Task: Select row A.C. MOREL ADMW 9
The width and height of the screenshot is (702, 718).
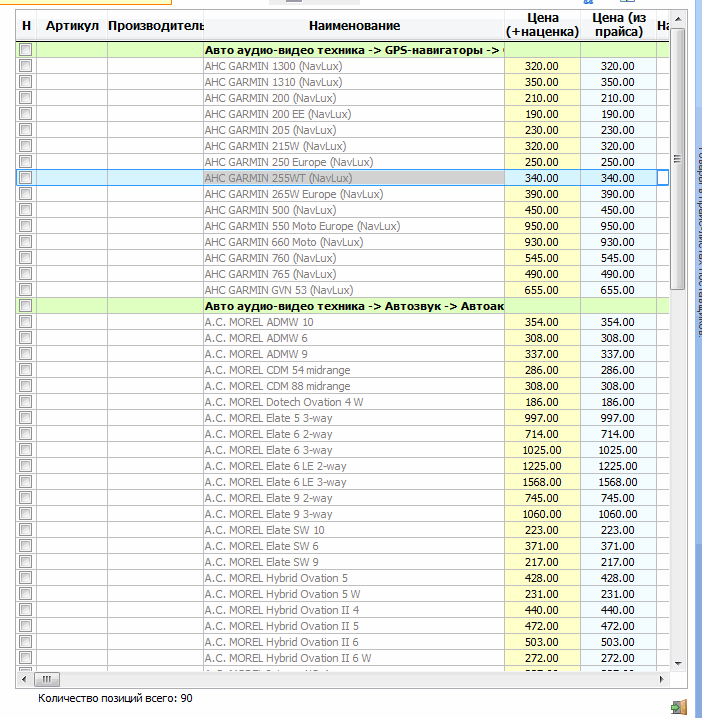Action: tap(343, 354)
